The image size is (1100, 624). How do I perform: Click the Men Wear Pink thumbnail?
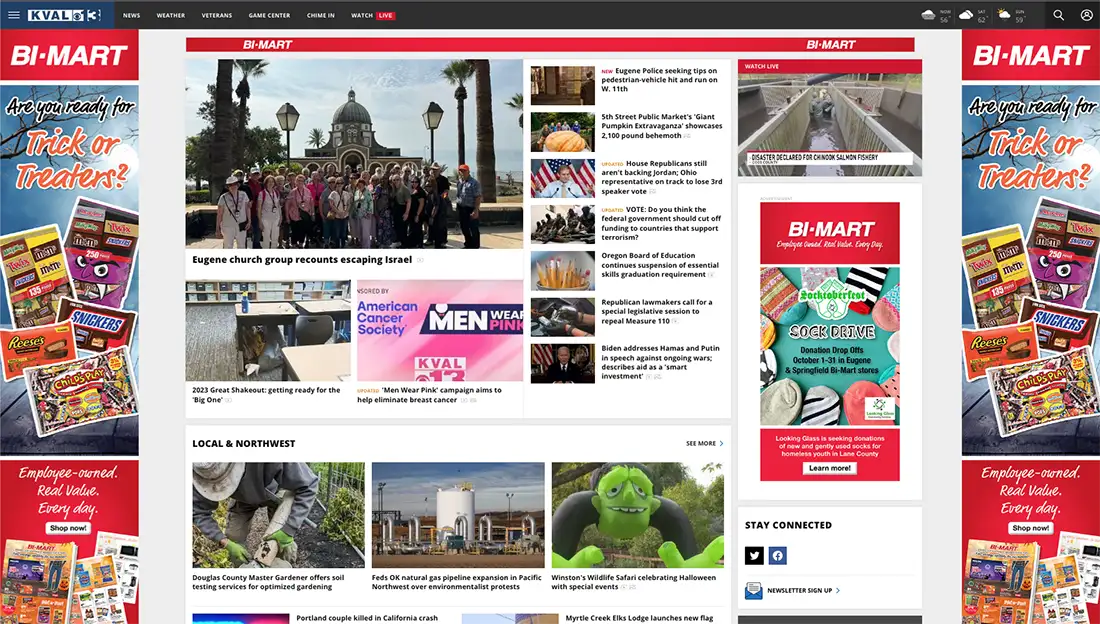(440, 331)
